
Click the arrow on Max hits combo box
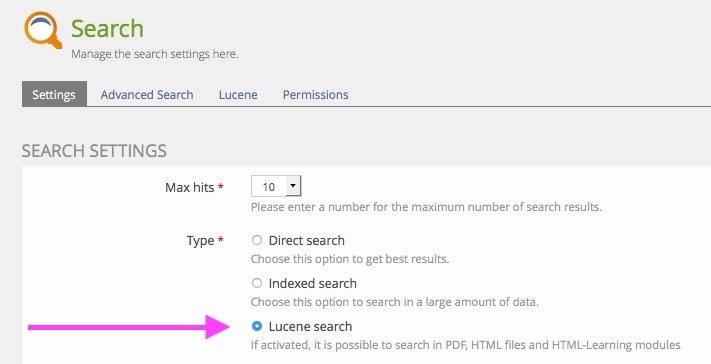[293, 186]
